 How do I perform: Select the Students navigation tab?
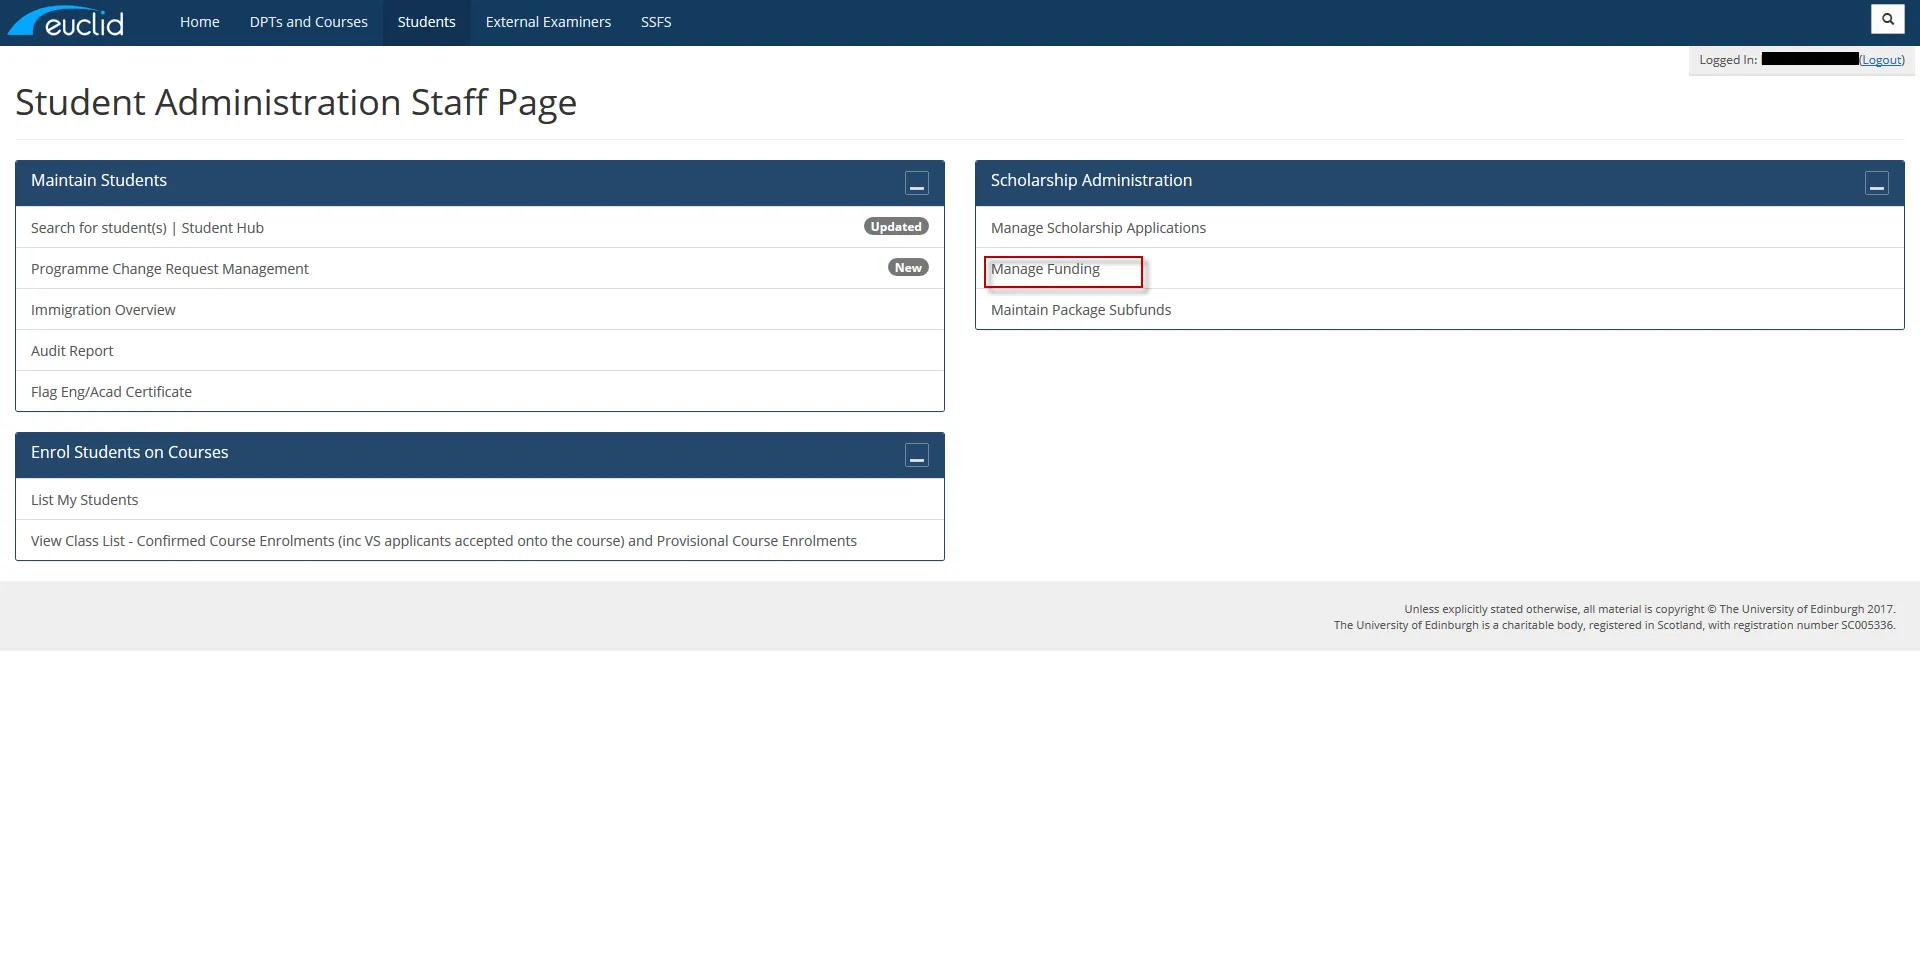point(426,21)
